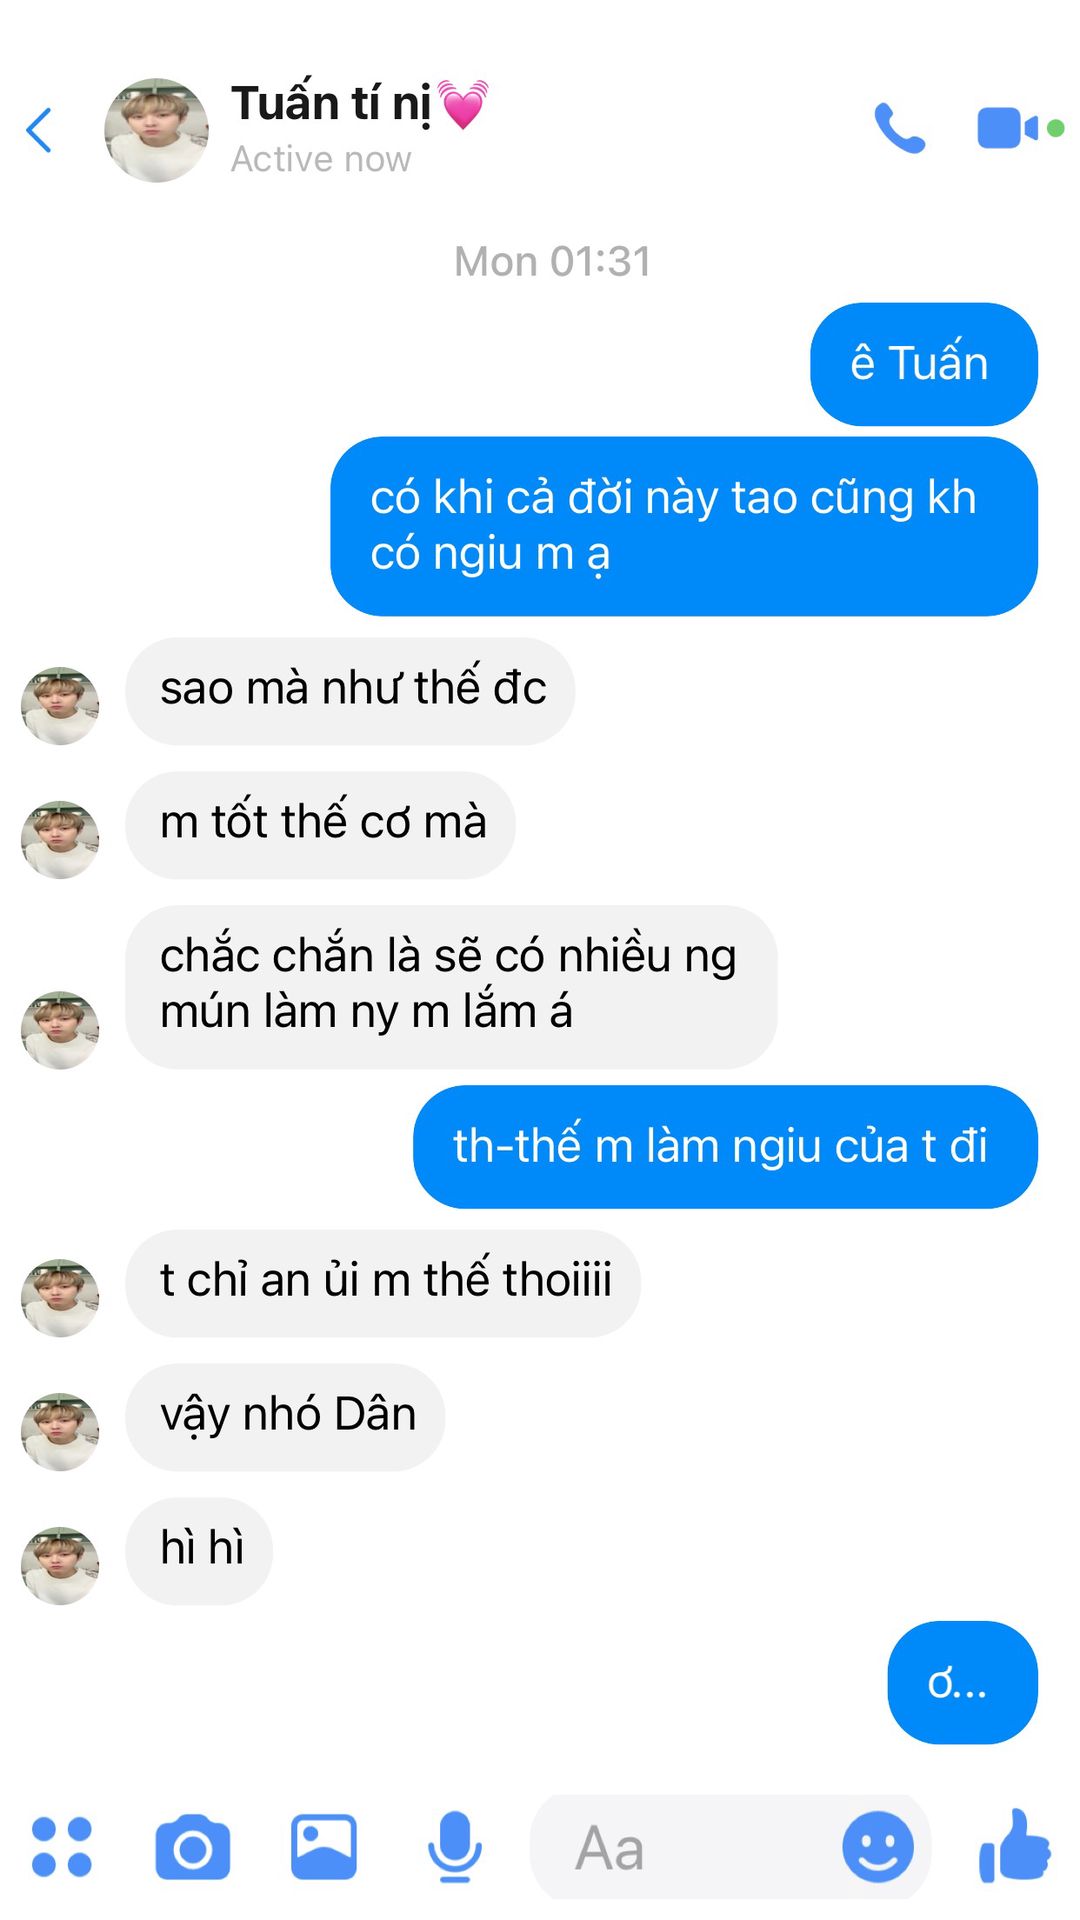Image resolution: width=1080 pixels, height=1920 pixels.
Task: Start a voice call with phone icon
Action: coord(899,128)
